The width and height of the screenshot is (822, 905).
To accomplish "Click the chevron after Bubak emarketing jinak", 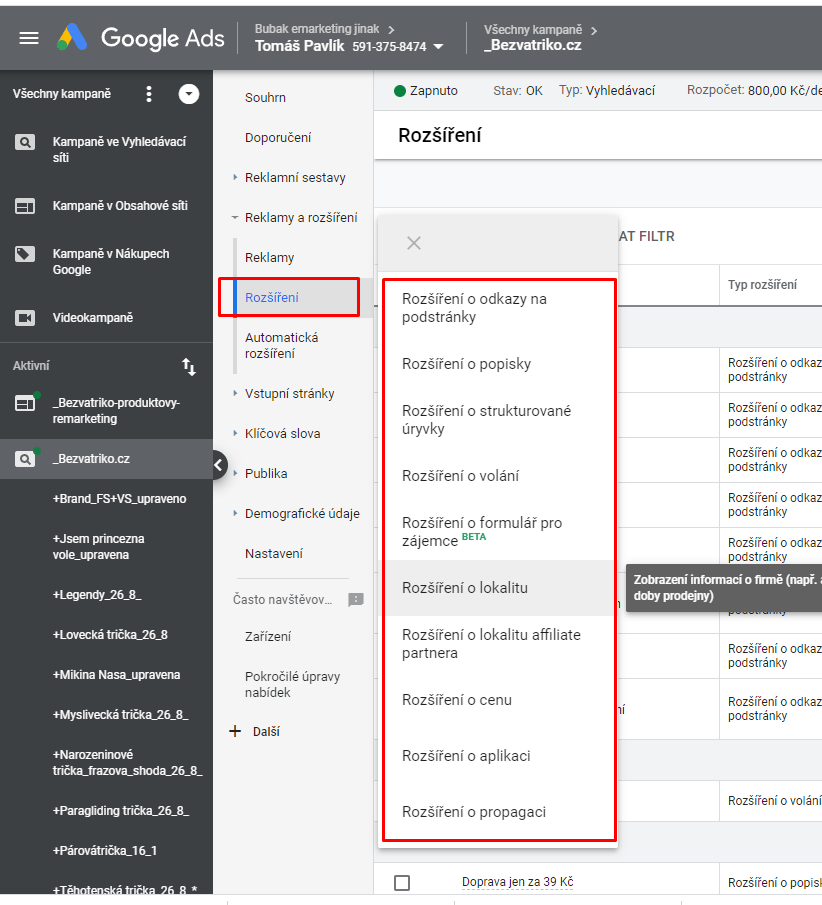I will pyautogui.click(x=391, y=29).
